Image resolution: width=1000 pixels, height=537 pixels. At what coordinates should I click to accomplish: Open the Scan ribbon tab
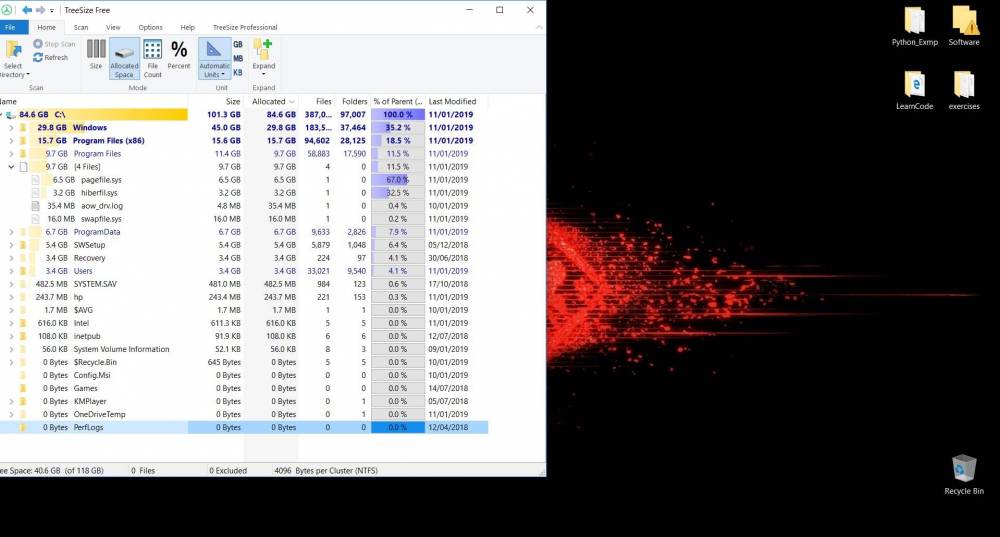point(81,27)
